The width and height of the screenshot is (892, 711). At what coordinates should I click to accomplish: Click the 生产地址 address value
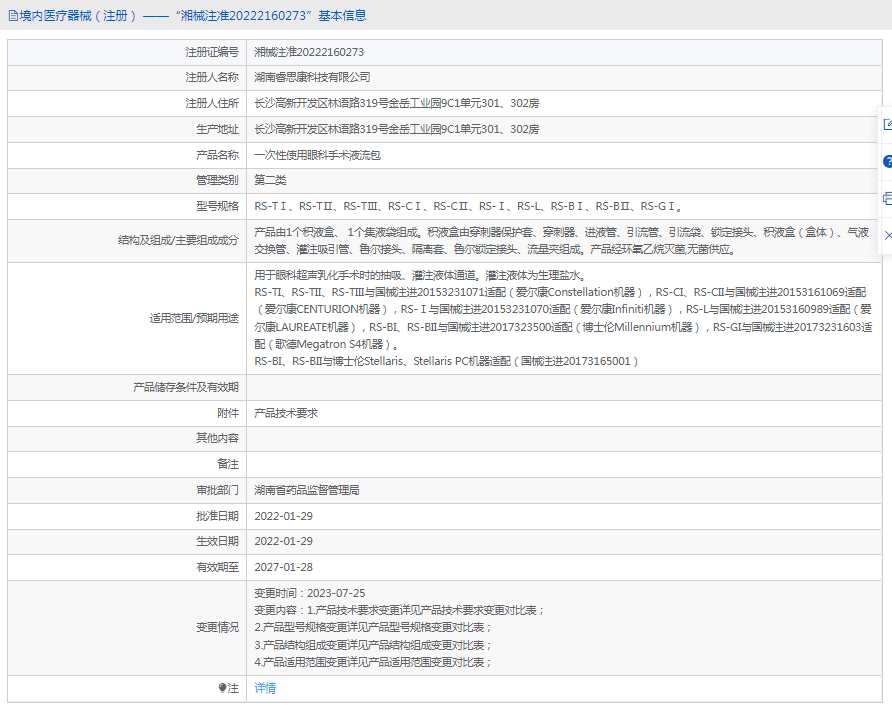point(396,129)
